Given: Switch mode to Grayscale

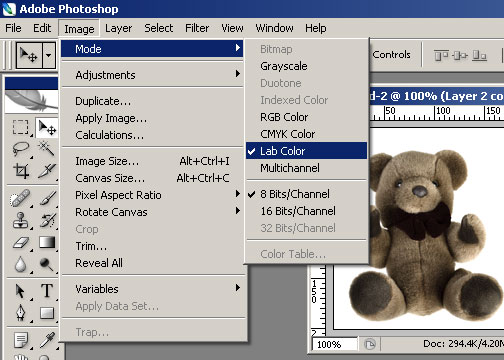Looking at the screenshot, I should tap(307, 66).
